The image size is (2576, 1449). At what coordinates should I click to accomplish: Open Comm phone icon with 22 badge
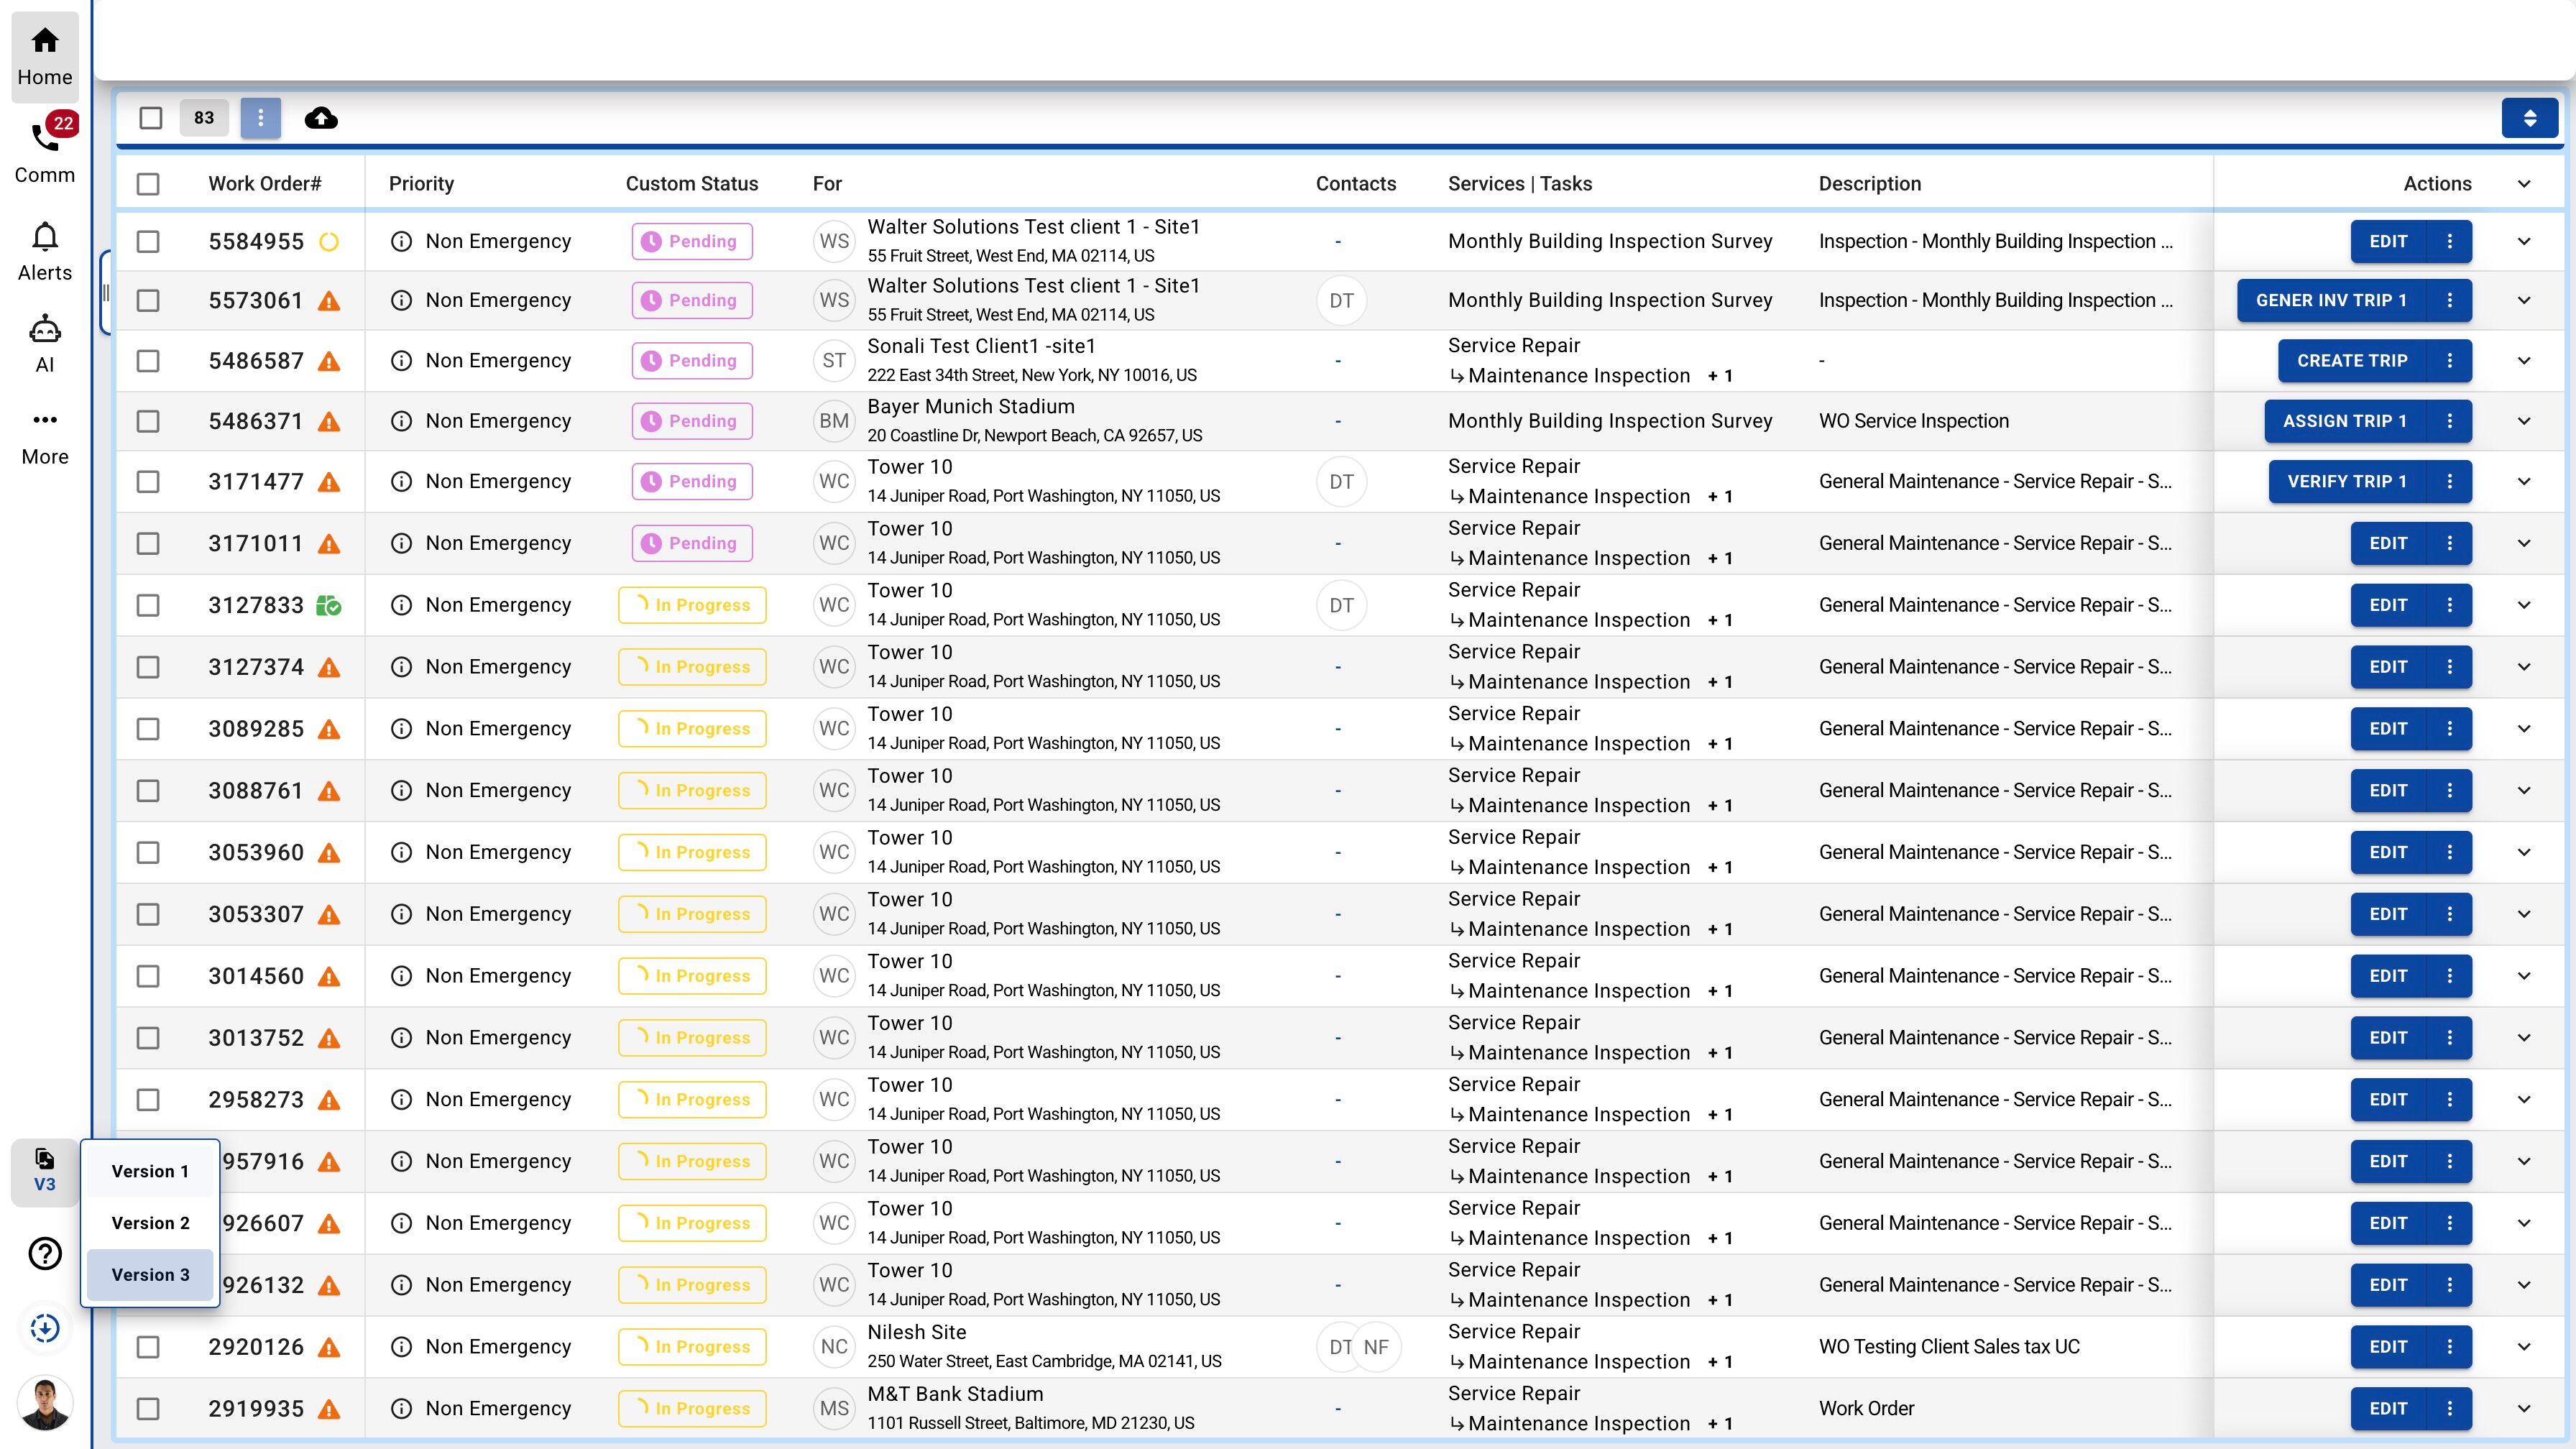point(45,137)
